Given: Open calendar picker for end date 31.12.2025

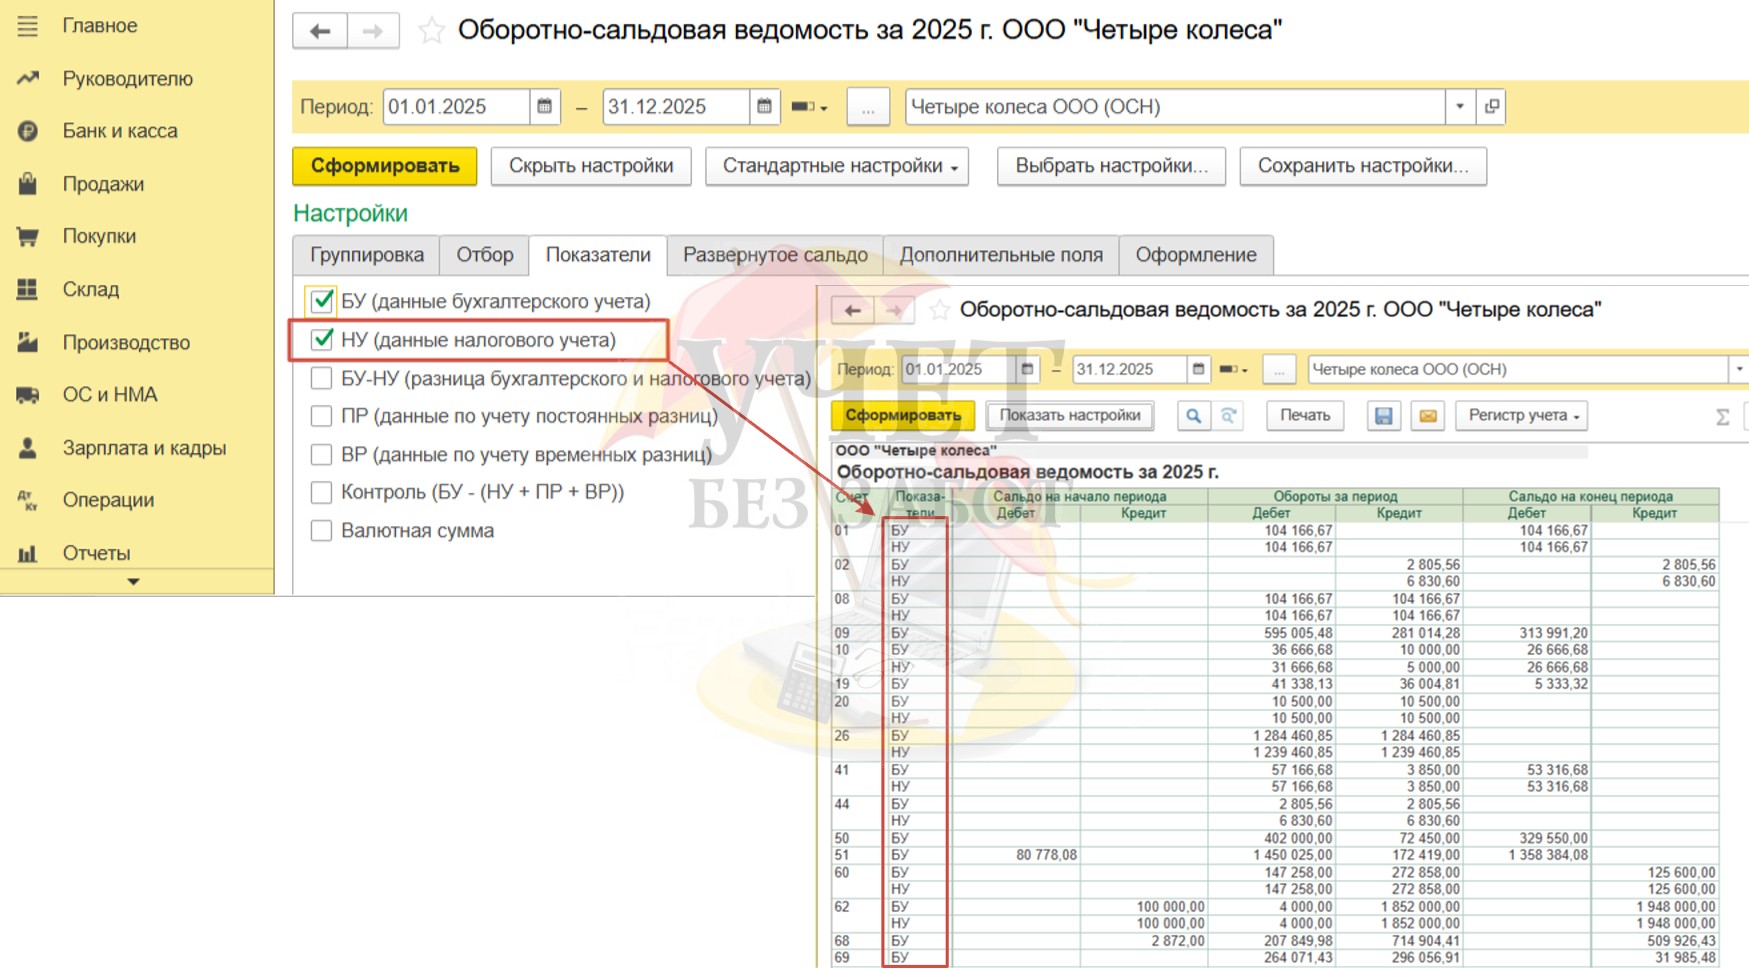Looking at the screenshot, I should (x=764, y=107).
